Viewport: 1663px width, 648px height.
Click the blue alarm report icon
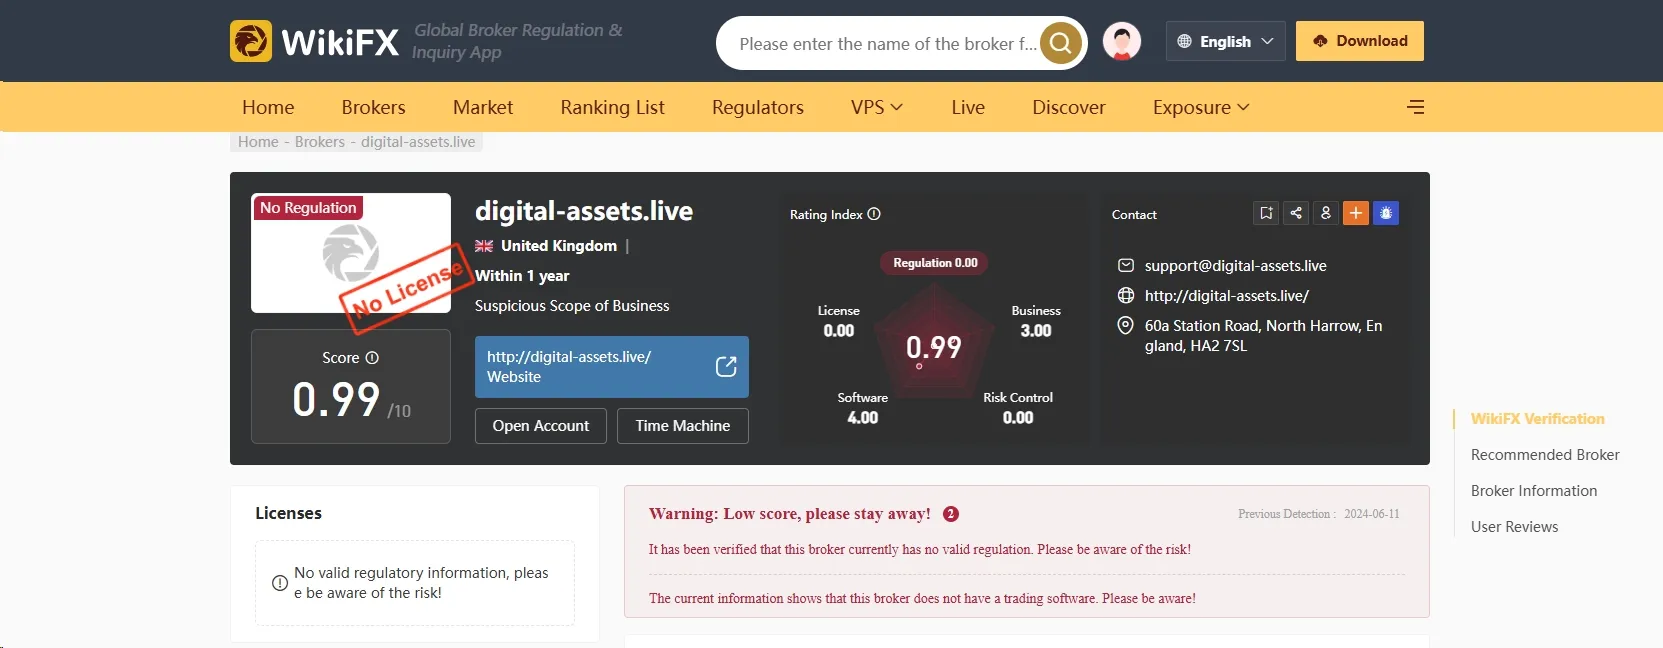pyautogui.click(x=1386, y=213)
